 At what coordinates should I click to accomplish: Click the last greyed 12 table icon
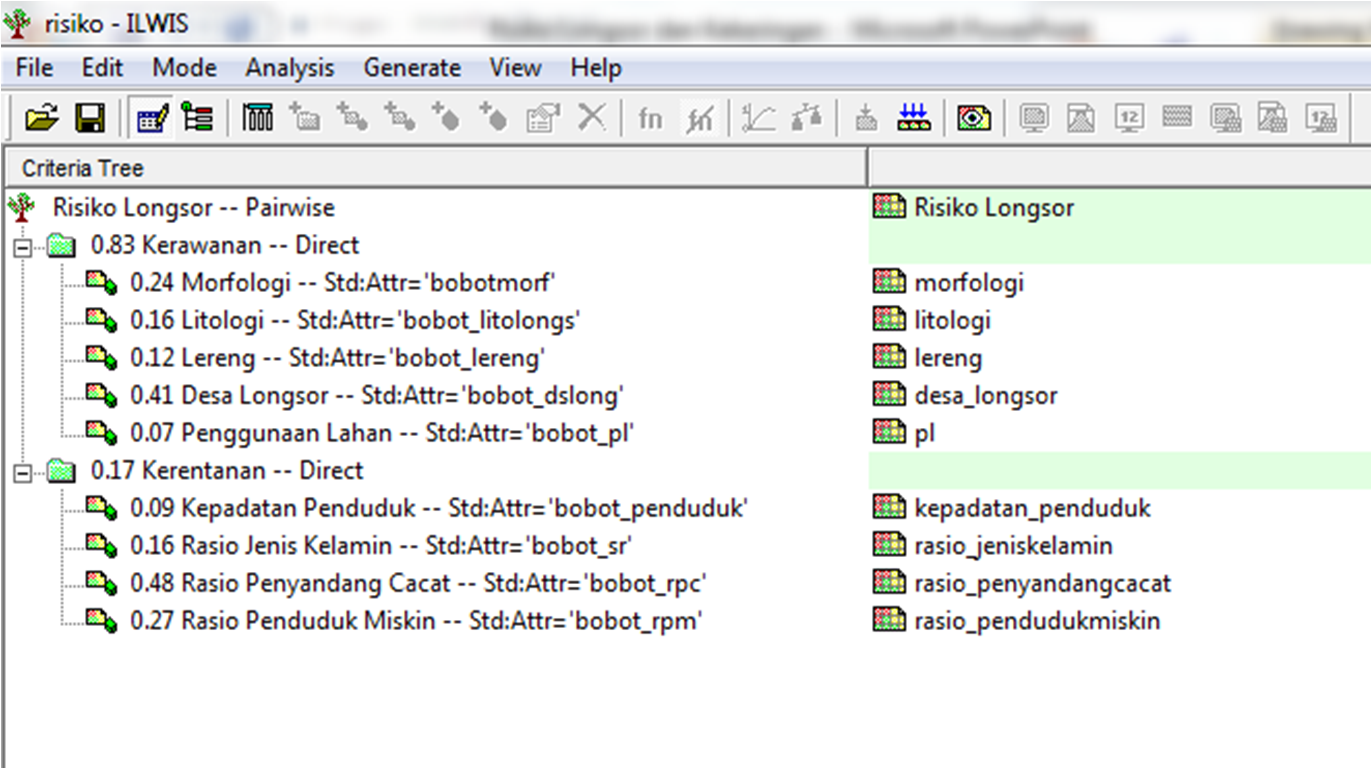click(1321, 119)
